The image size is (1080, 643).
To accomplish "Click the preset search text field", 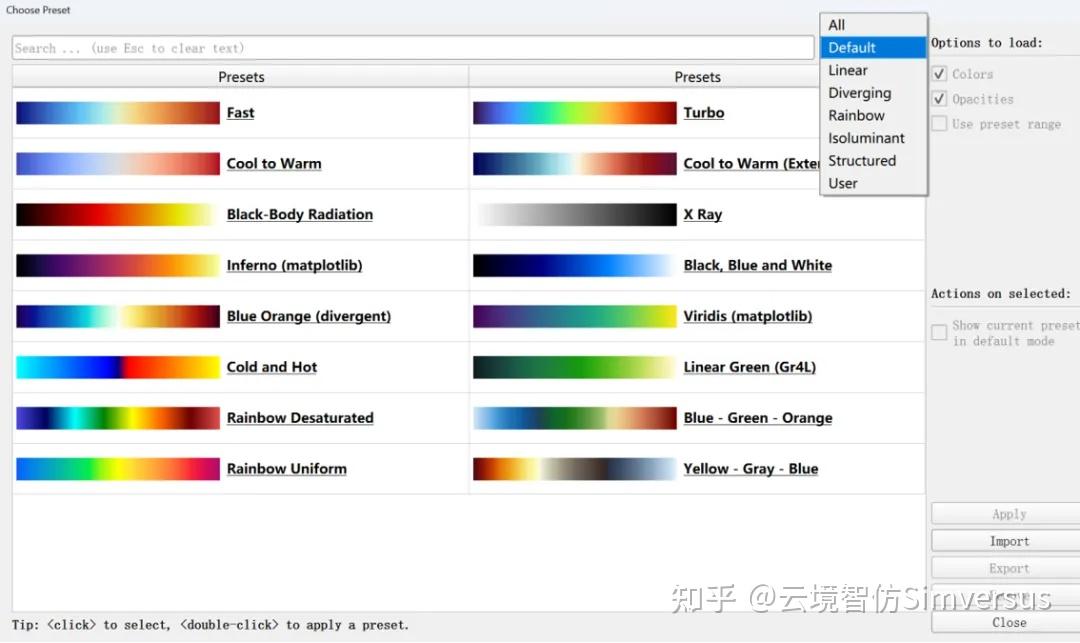I will (412, 48).
